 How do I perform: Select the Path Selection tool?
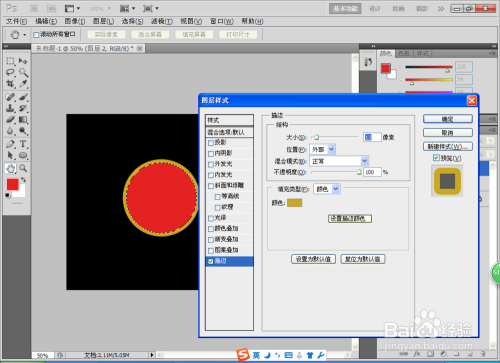10,155
